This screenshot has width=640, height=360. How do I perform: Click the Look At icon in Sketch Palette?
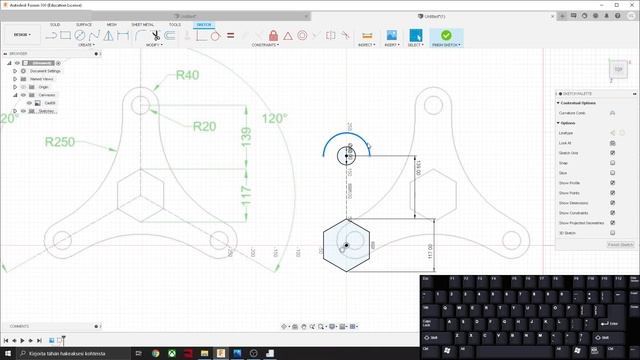pos(612,143)
